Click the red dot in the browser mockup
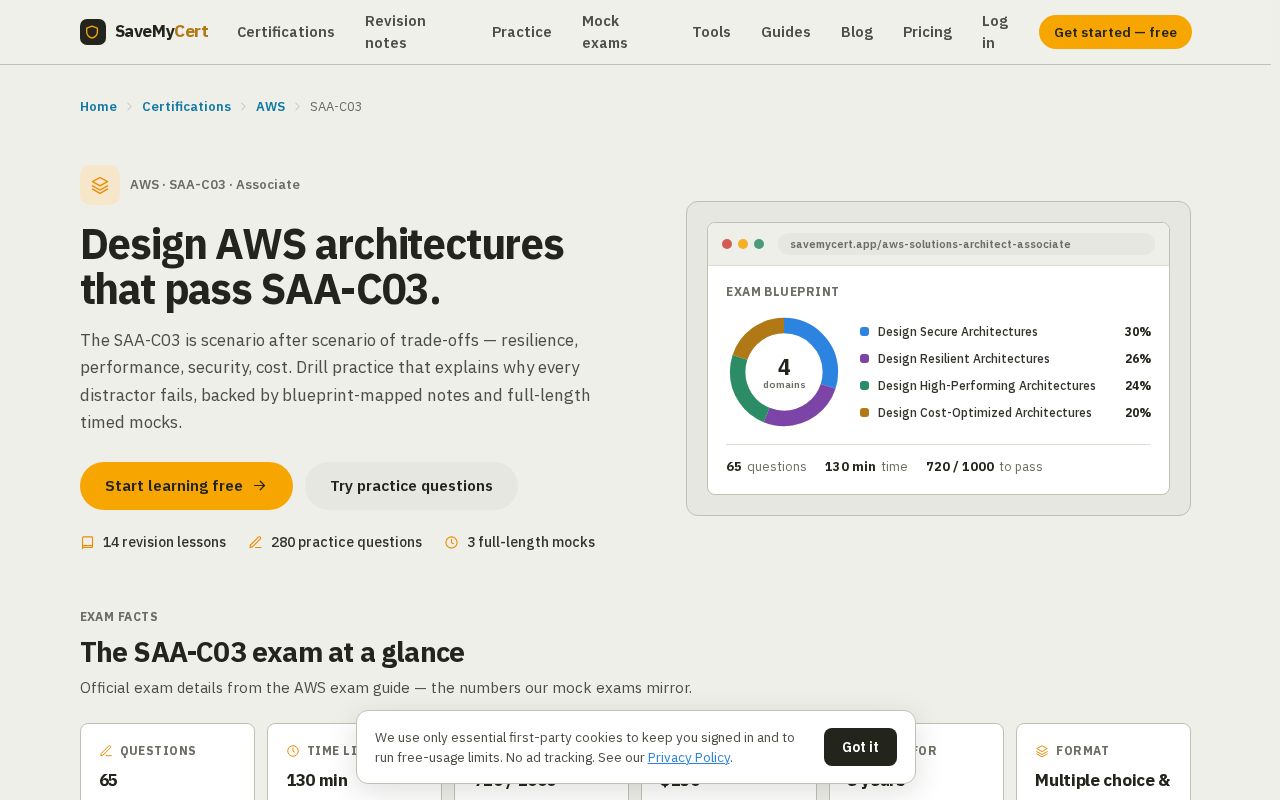Viewport: 1280px width, 800px height. pos(727,244)
